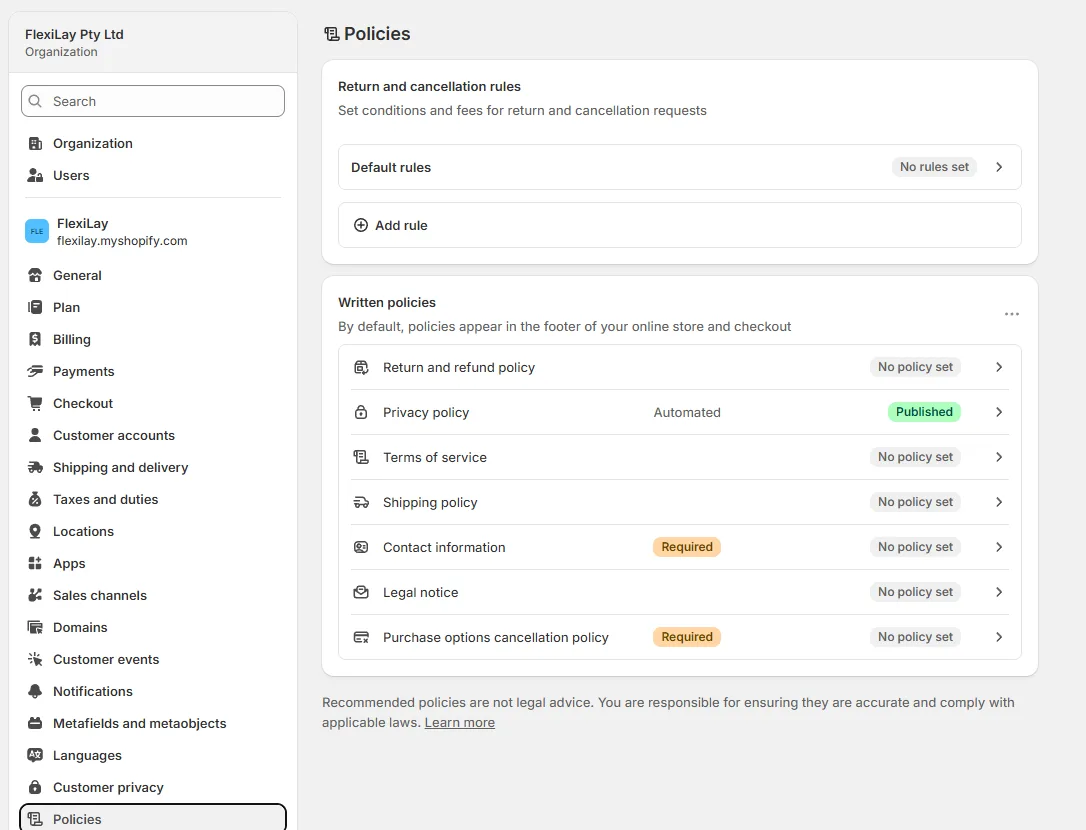This screenshot has height=830, width=1086.
Task: Click the Customer privacy lock icon
Action: 35,787
